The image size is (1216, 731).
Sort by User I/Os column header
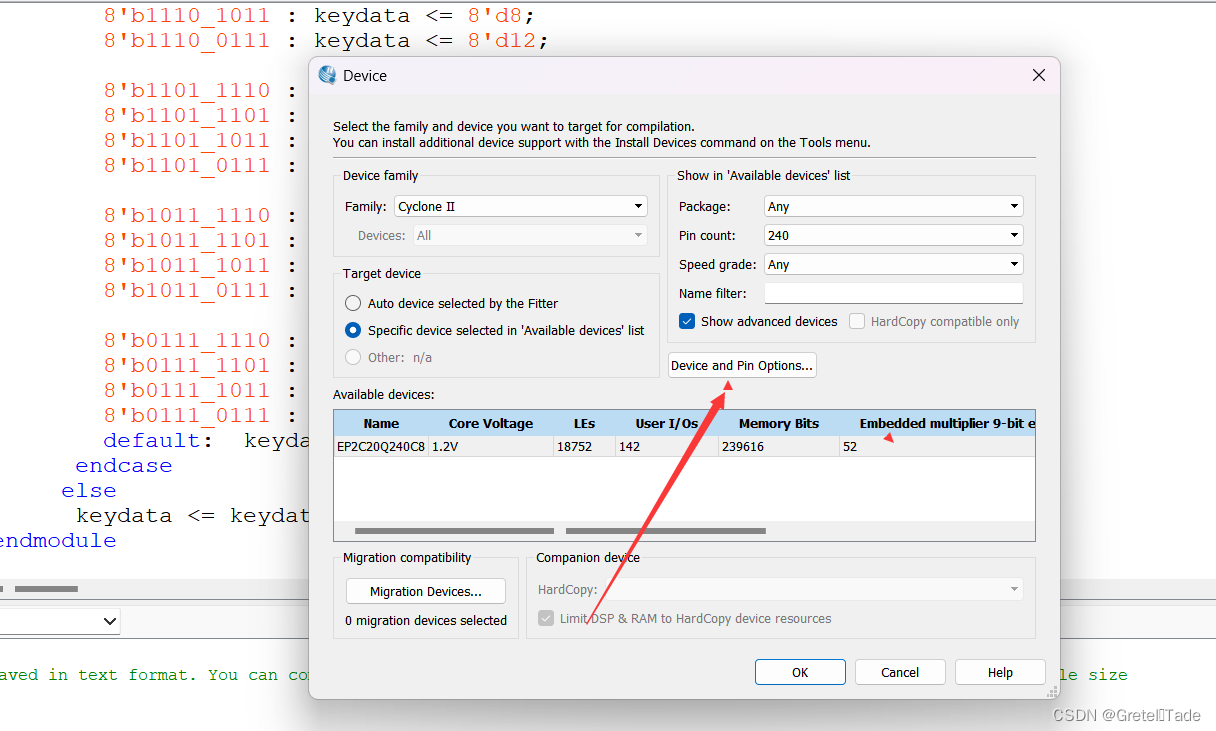click(667, 423)
